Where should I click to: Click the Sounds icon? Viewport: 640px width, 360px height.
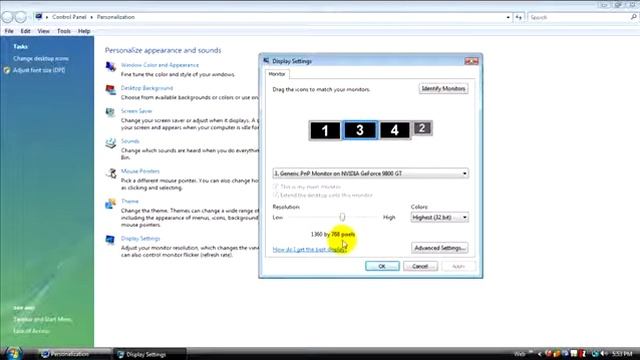pos(111,142)
